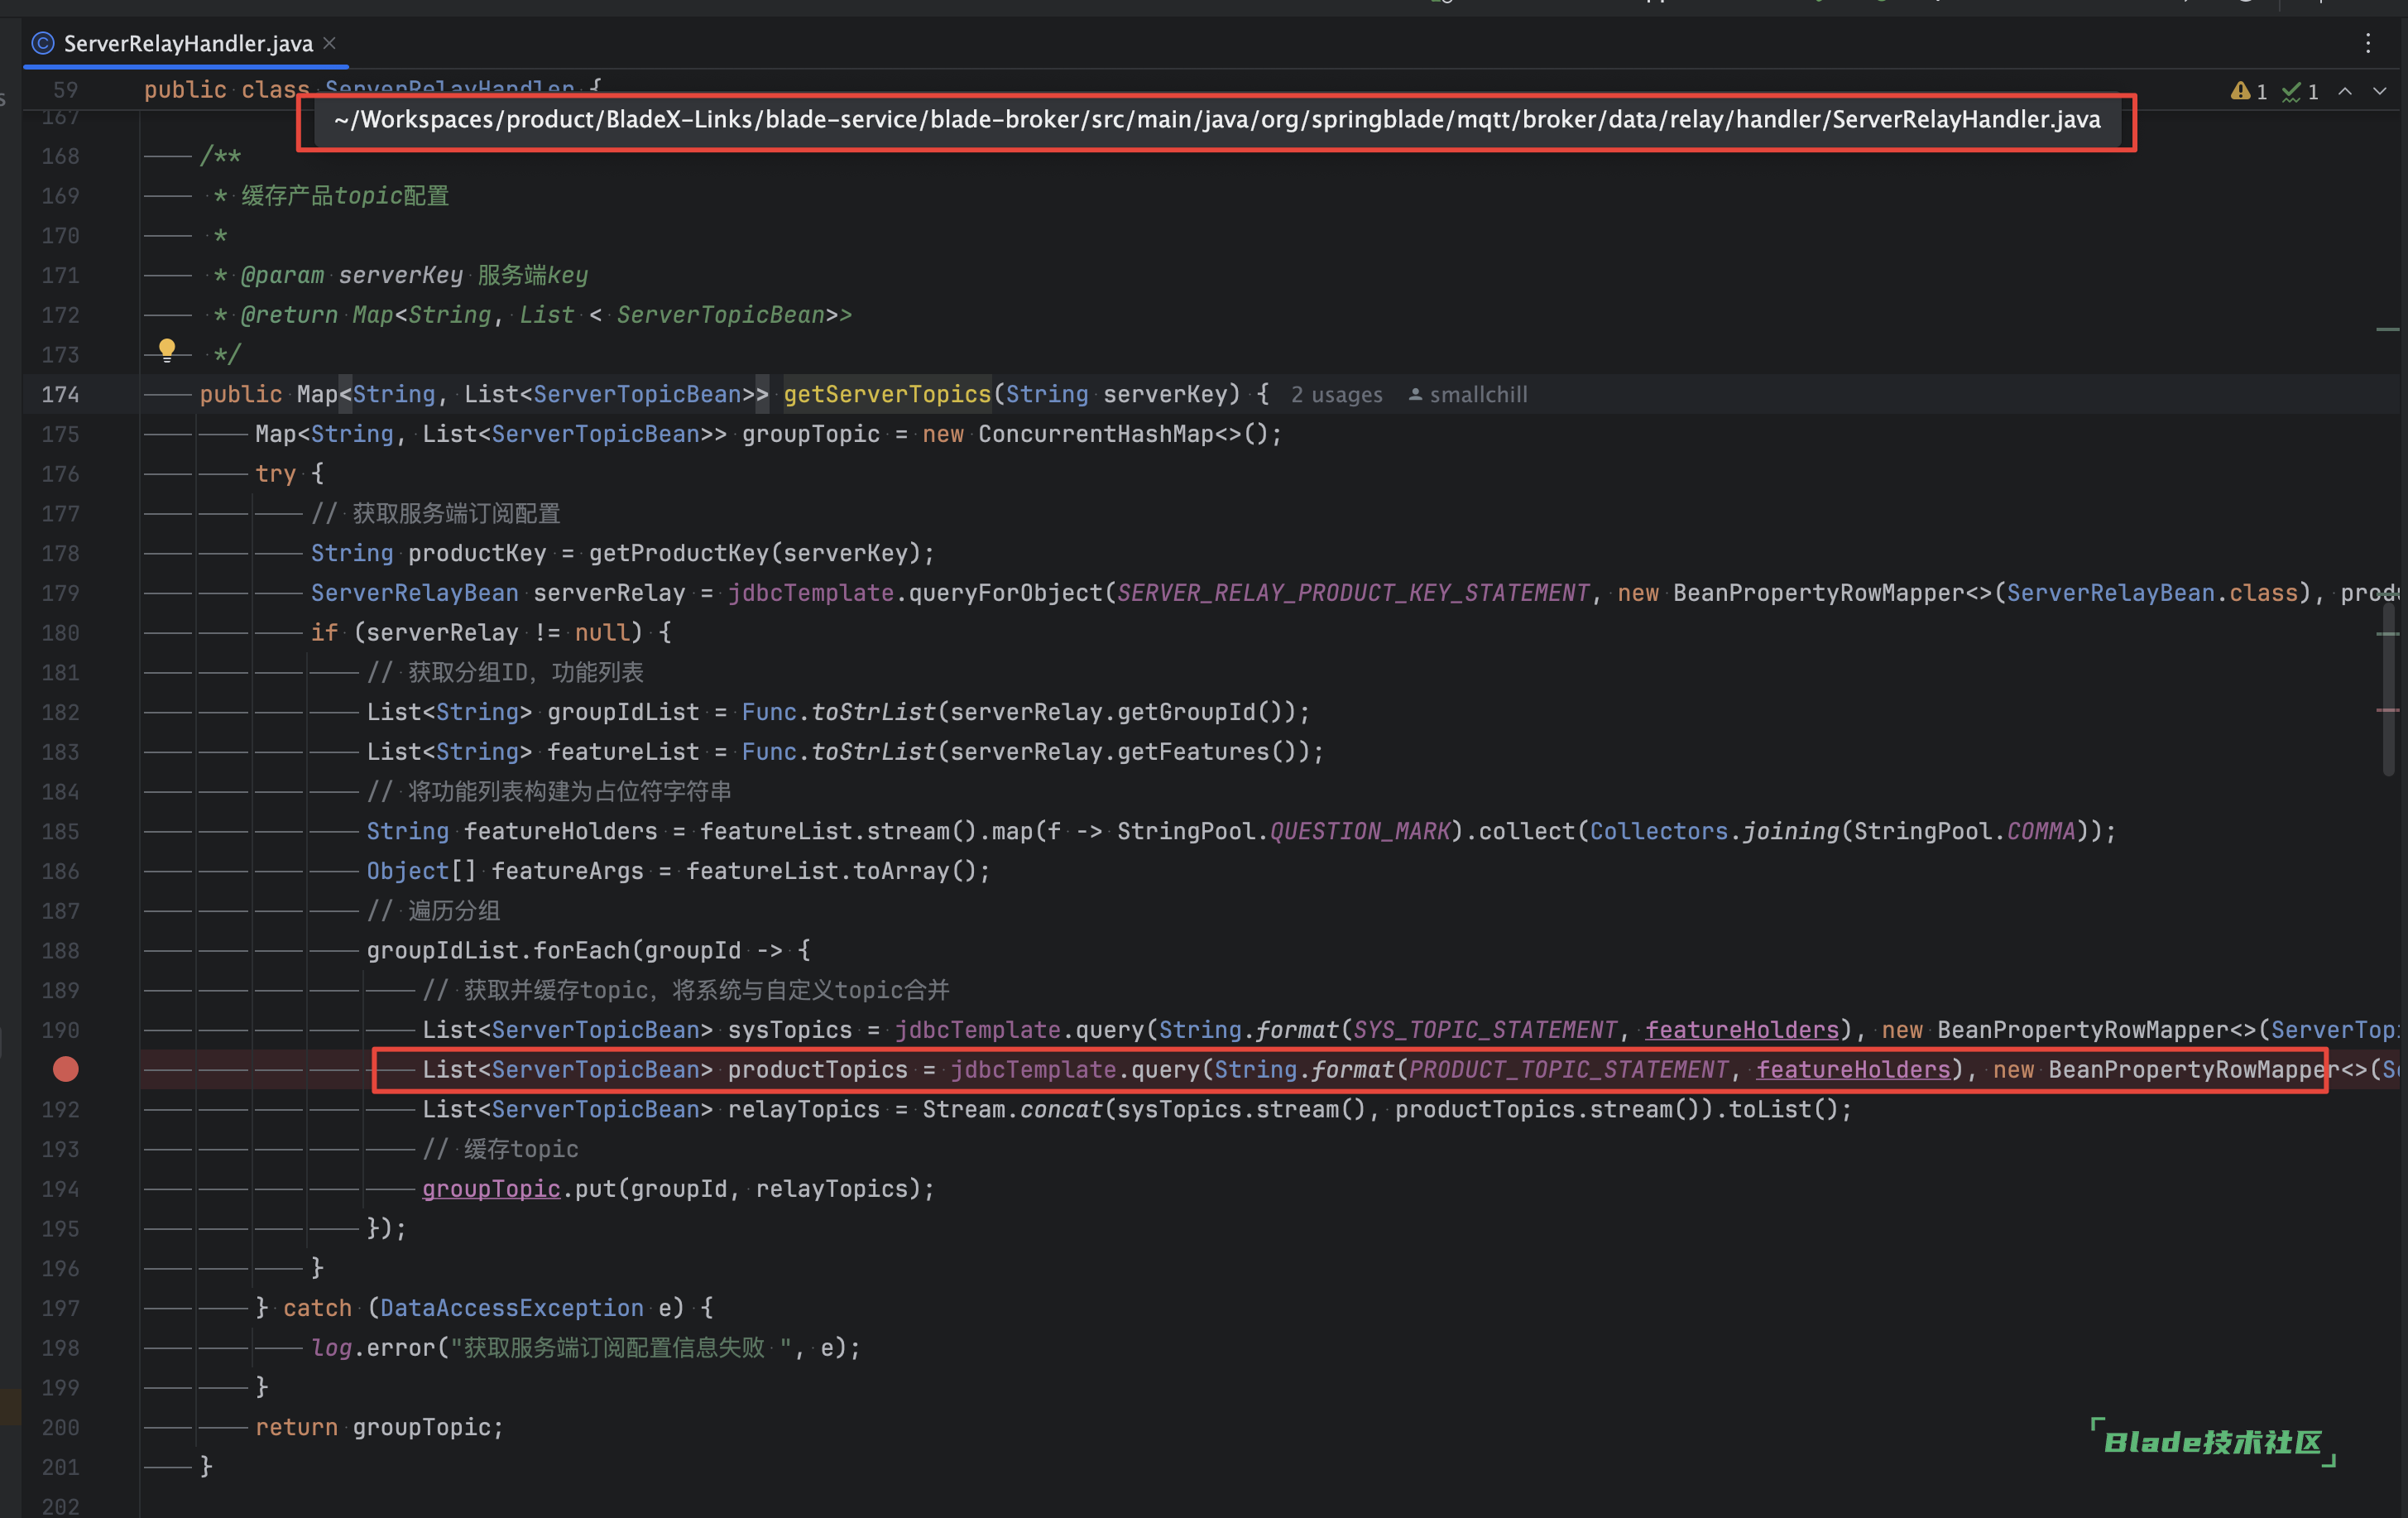Click 'return' keyword on line 200

tap(297, 1428)
